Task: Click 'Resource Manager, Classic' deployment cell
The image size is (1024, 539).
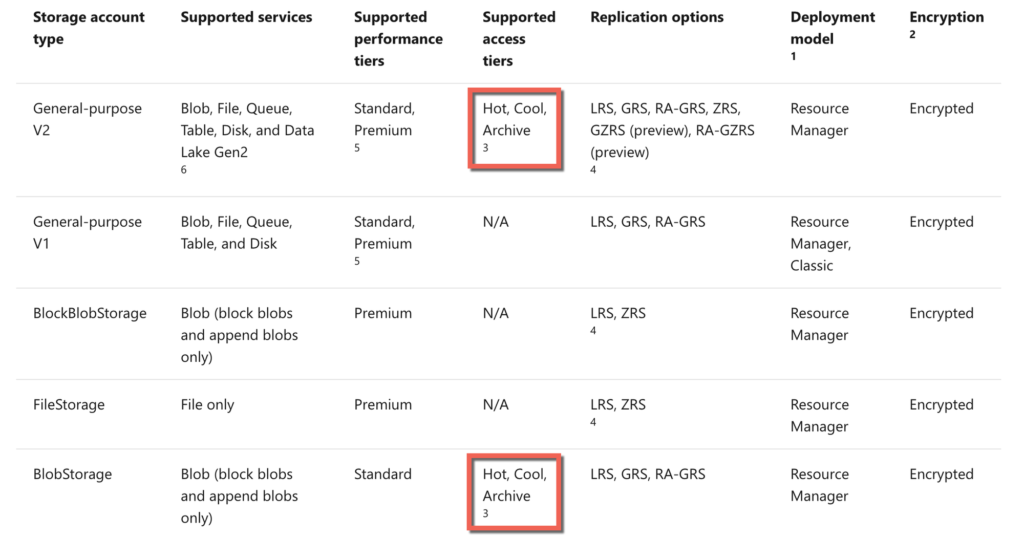Action: tap(821, 244)
